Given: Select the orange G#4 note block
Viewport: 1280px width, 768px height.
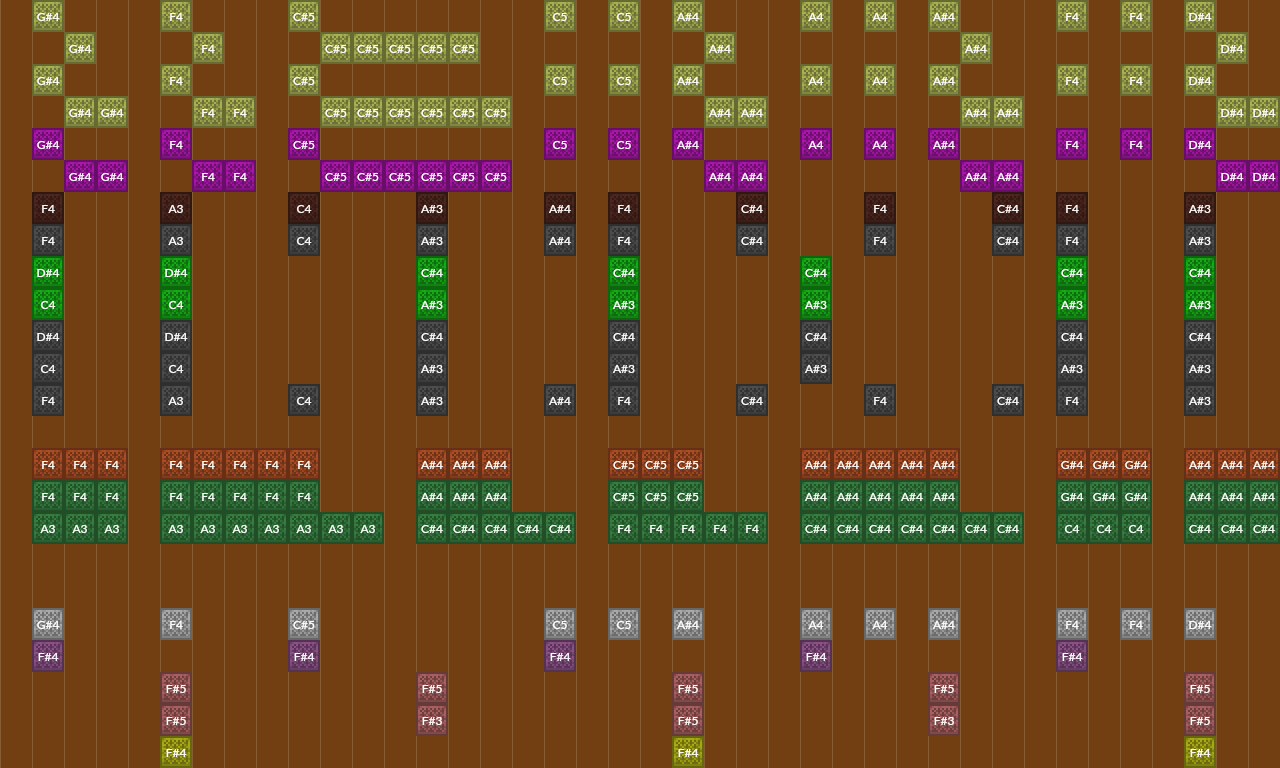Looking at the screenshot, I should [x=1072, y=464].
